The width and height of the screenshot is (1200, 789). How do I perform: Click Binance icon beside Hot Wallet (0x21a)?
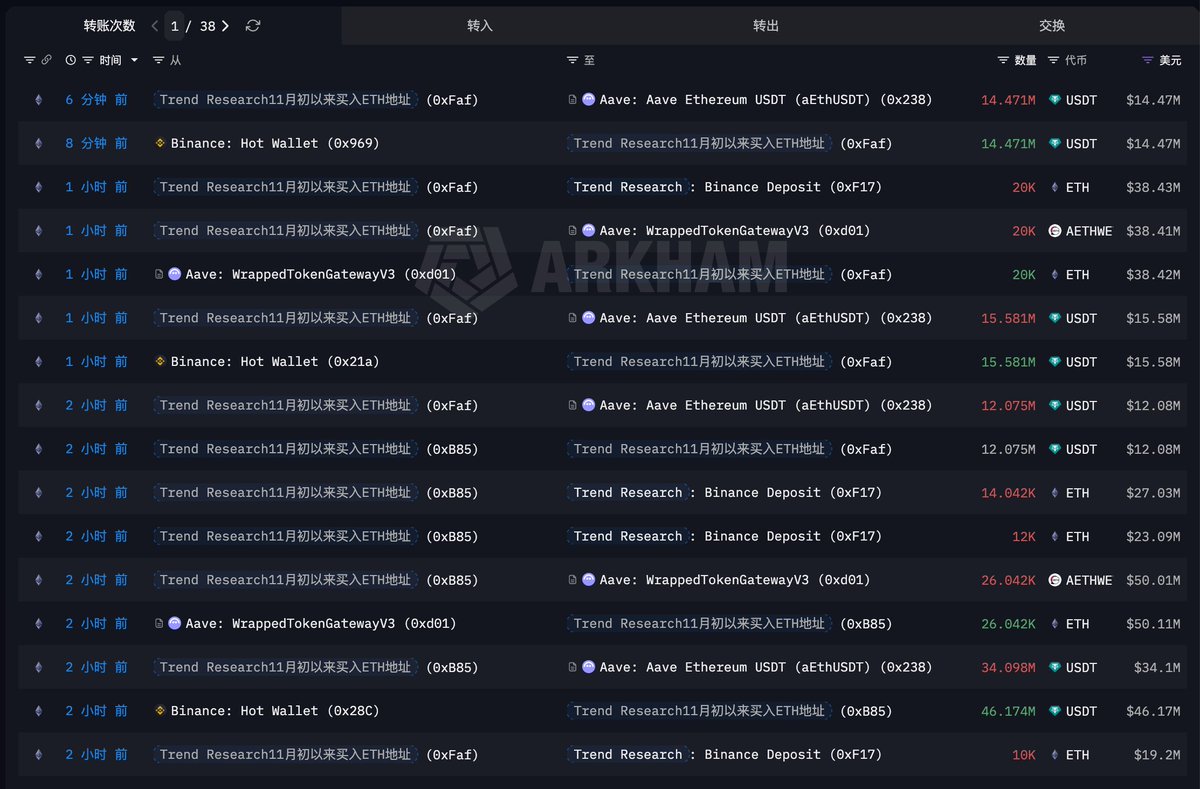point(160,362)
